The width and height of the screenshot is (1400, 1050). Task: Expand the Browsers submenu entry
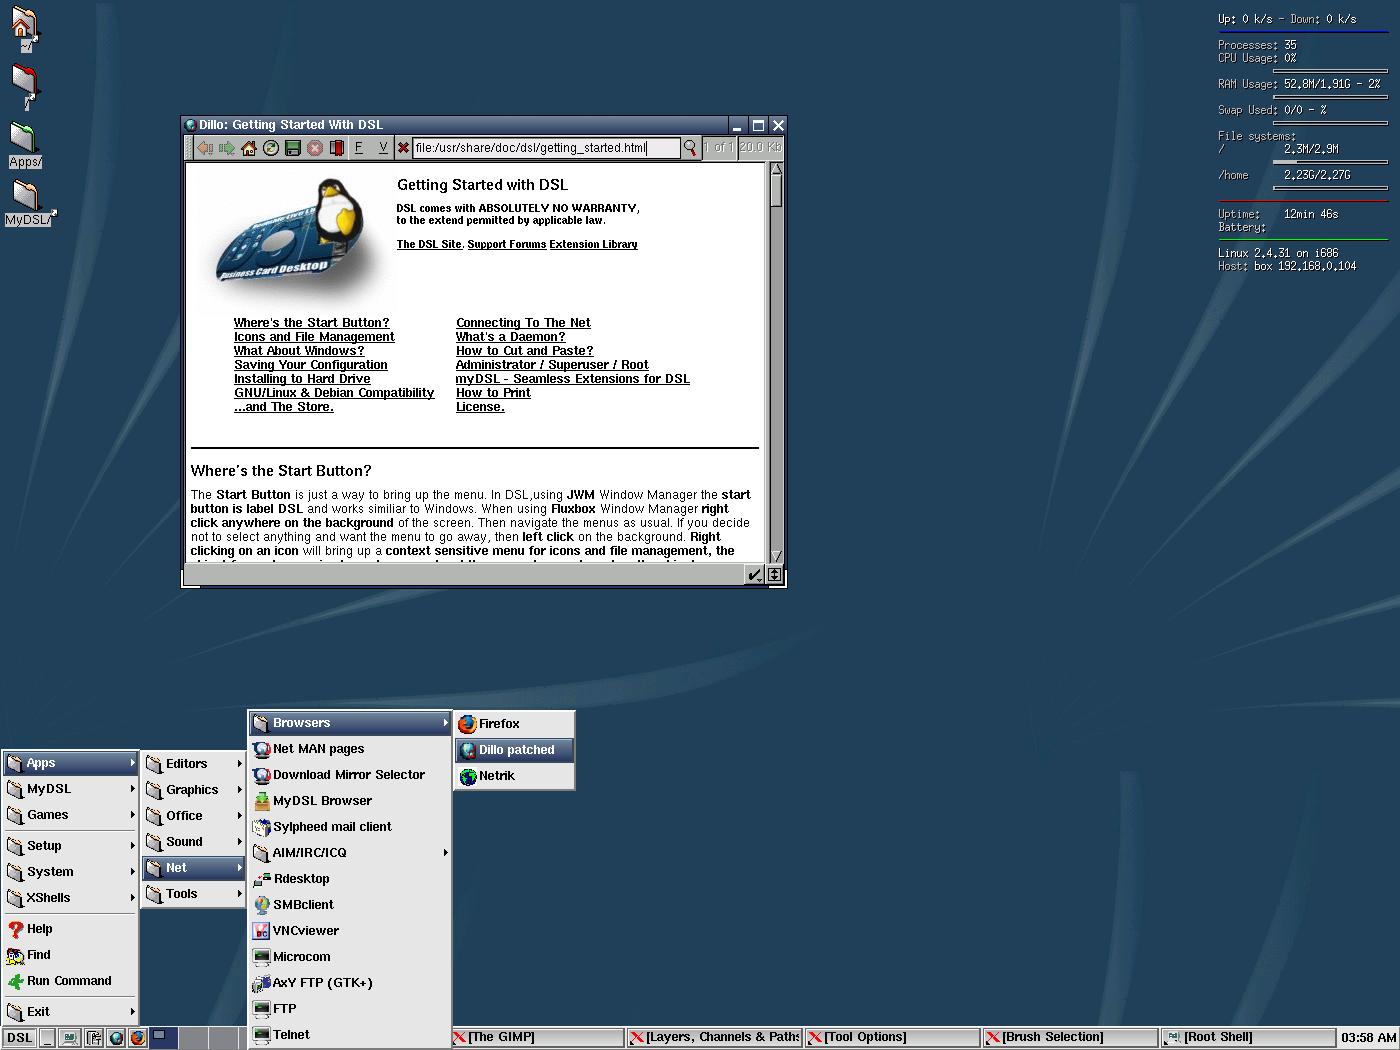coord(350,723)
